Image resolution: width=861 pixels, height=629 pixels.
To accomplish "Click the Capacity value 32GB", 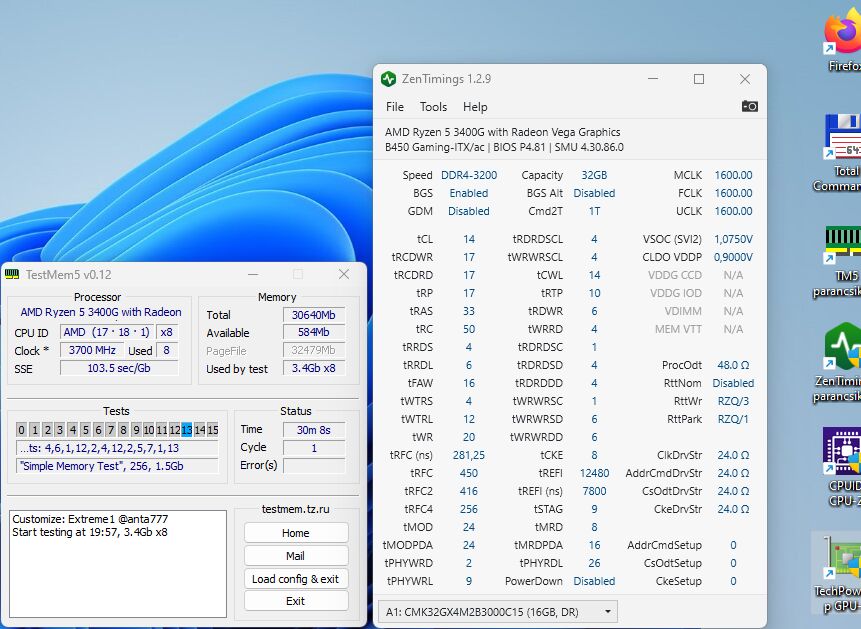I will (x=594, y=175).
